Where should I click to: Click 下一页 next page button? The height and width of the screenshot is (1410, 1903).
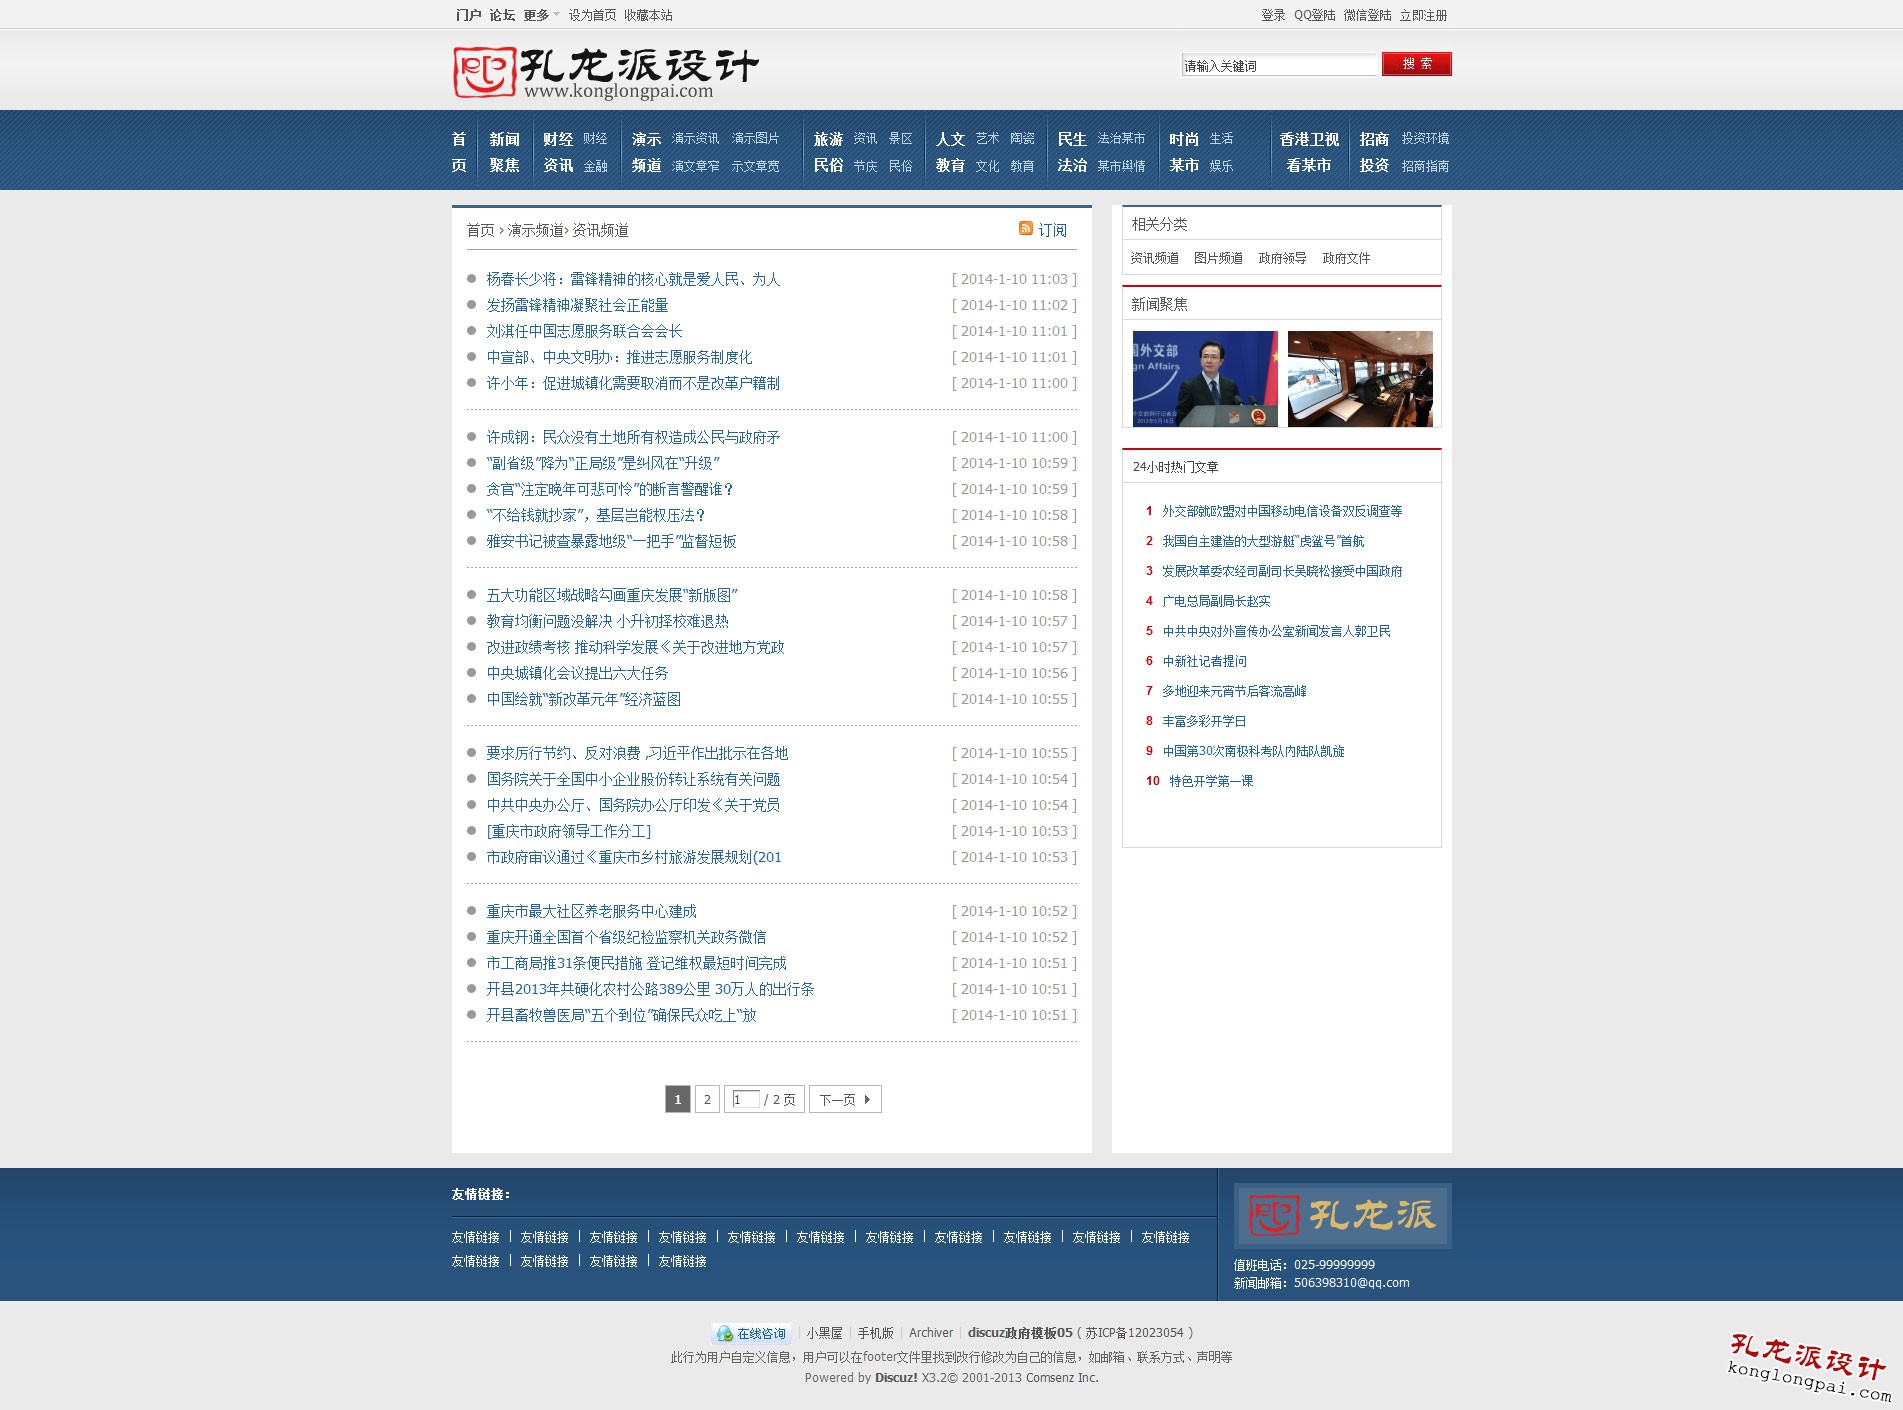click(845, 1099)
